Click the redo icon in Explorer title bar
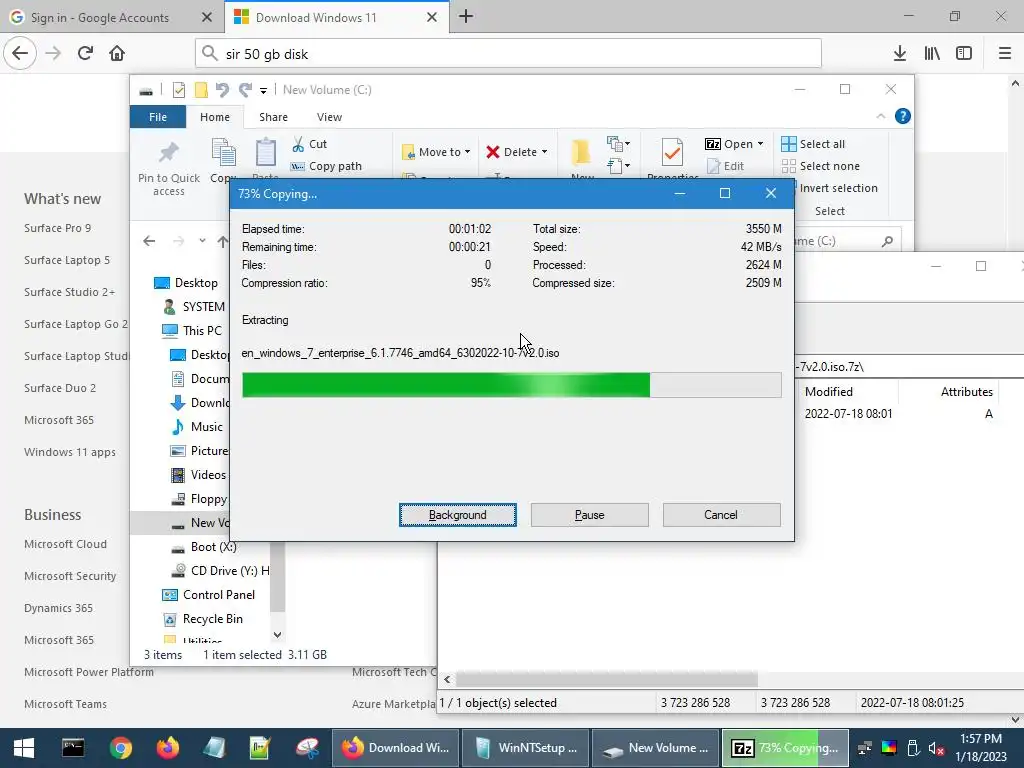 click(x=246, y=89)
